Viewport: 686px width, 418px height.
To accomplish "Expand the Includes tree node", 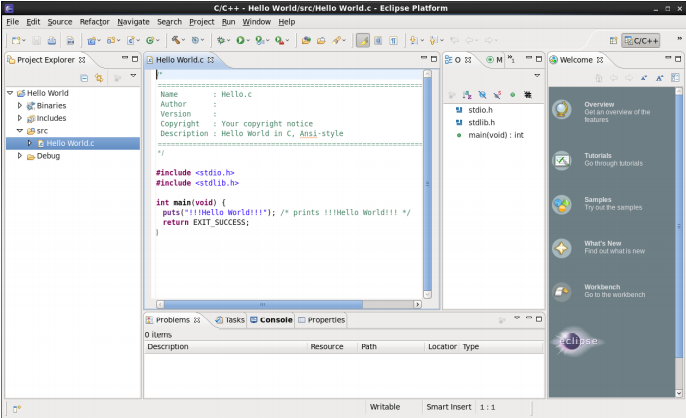I will point(20,118).
